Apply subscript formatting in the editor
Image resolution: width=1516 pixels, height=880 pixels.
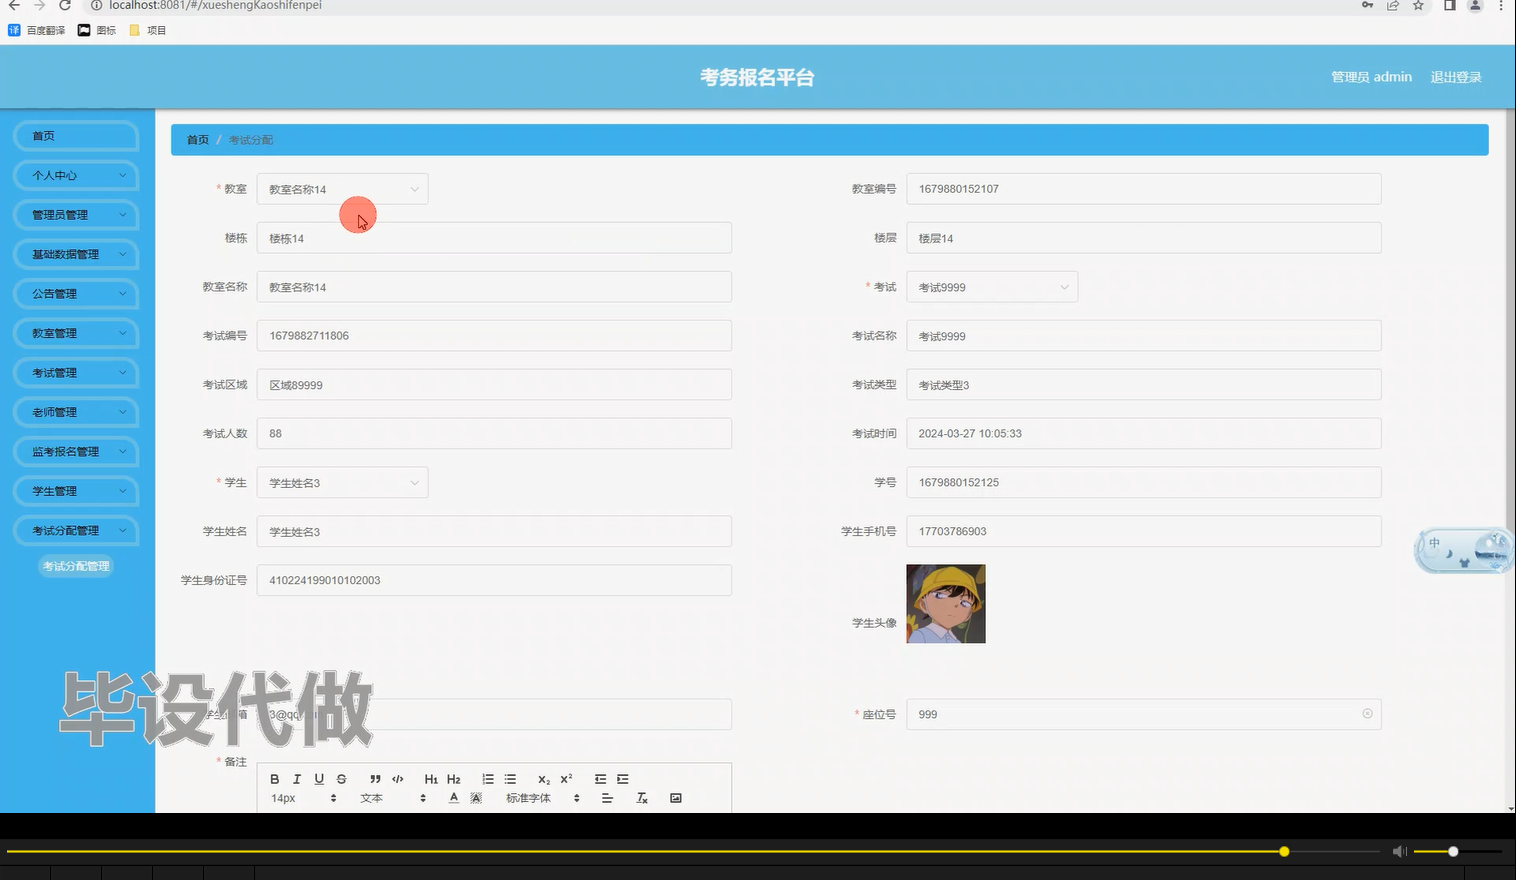tap(542, 779)
